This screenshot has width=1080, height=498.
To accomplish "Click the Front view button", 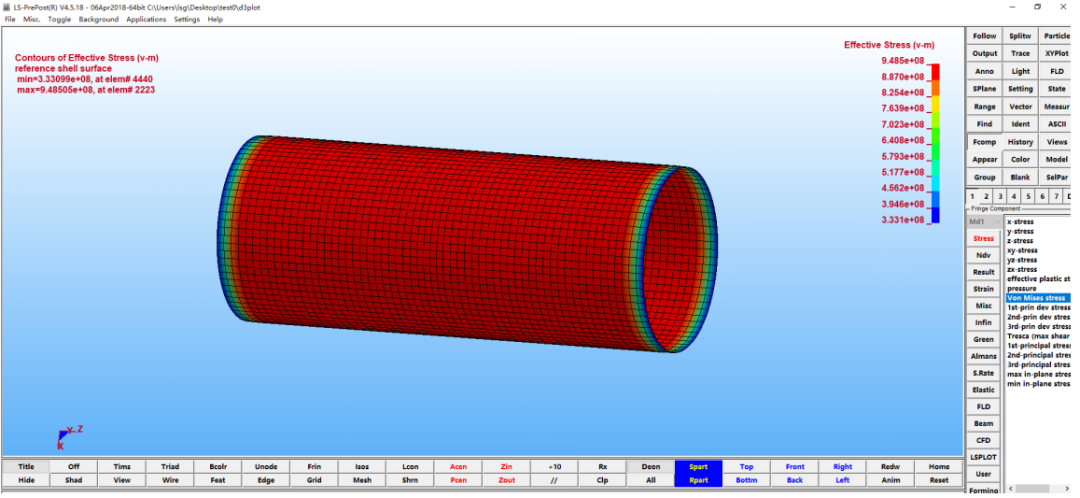I will [794, 466].
